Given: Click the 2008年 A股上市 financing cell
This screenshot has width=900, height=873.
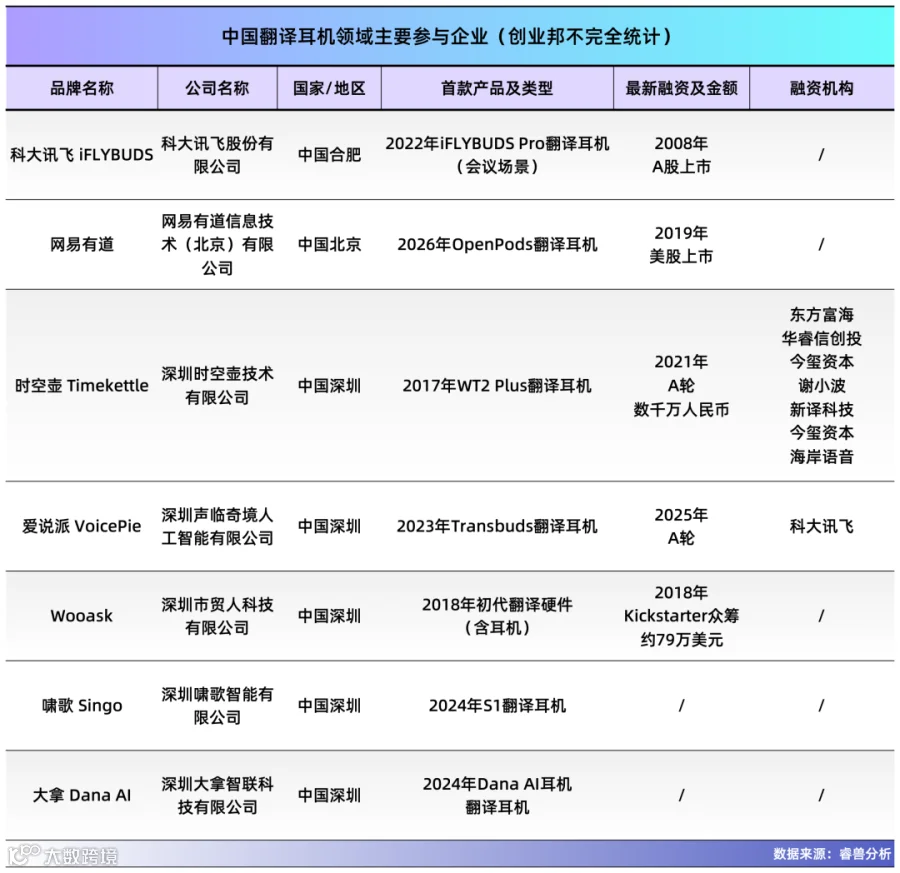Looking at the screenshot, I should (681, 154).
